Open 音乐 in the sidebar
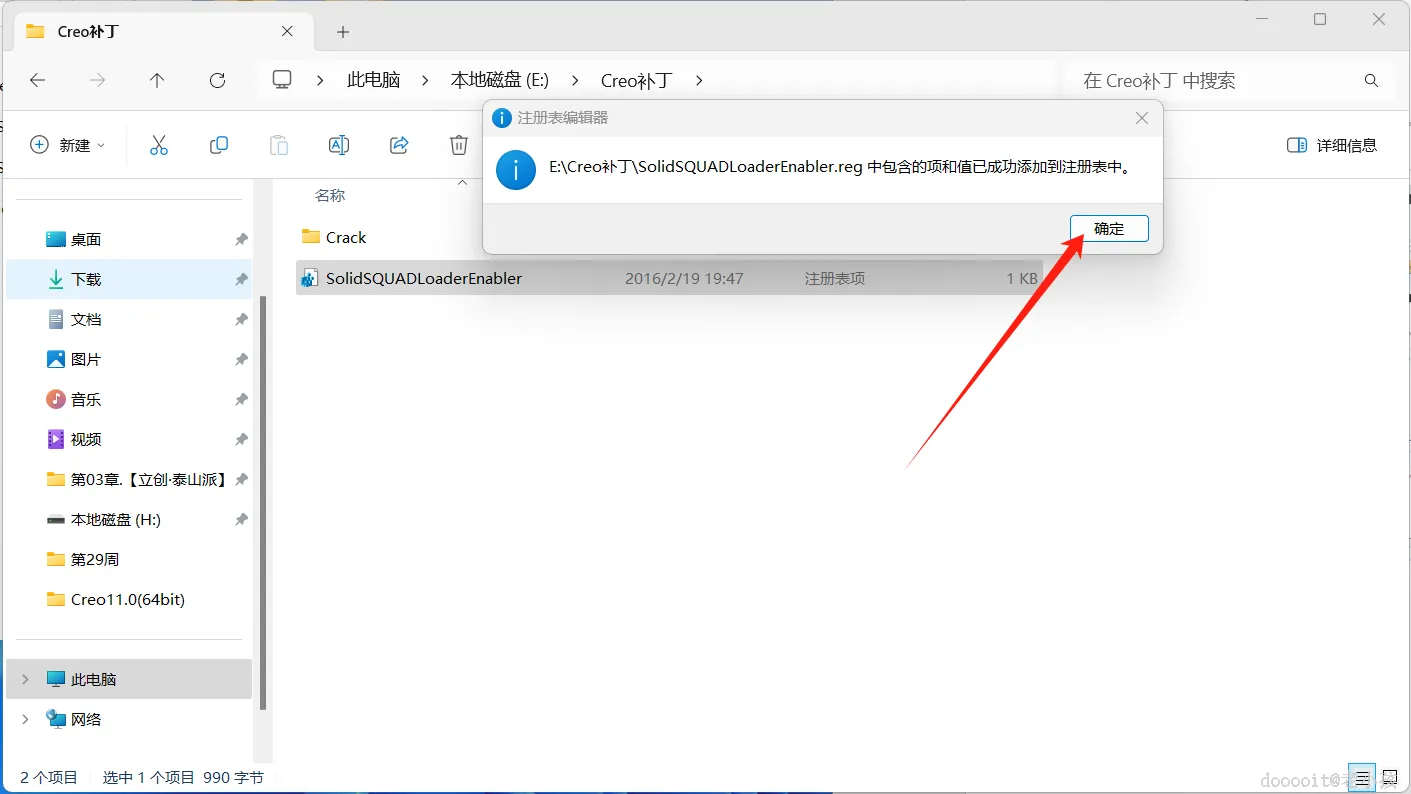1411x794 pixels. (x=86, y=400)
